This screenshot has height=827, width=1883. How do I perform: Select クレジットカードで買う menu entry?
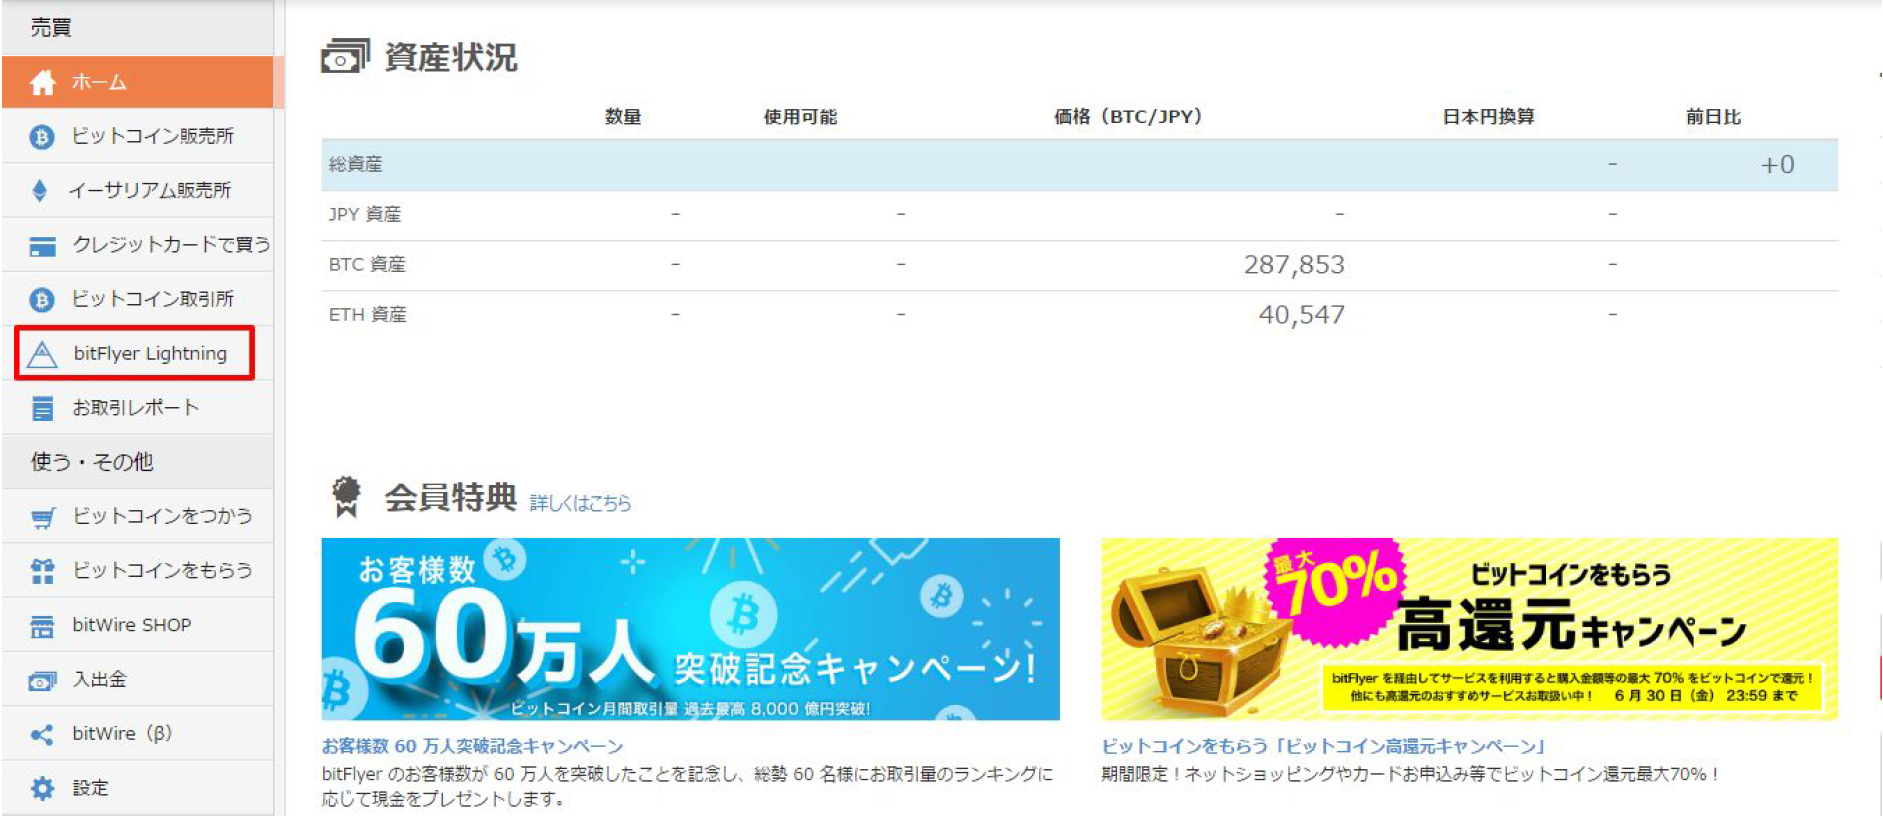point(138,245)
